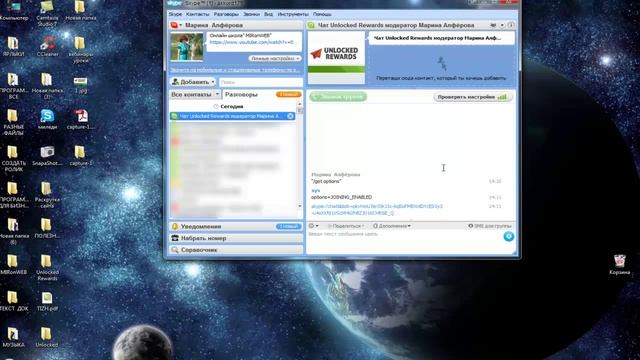Open the Разговоры menu

coord(226,14)
